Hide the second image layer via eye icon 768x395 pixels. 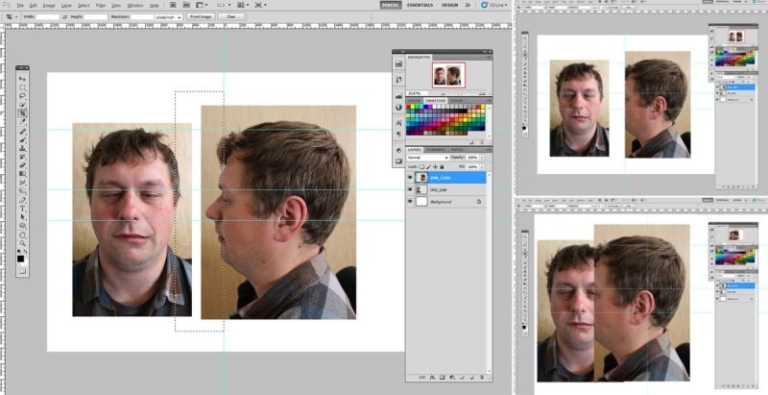410,190
